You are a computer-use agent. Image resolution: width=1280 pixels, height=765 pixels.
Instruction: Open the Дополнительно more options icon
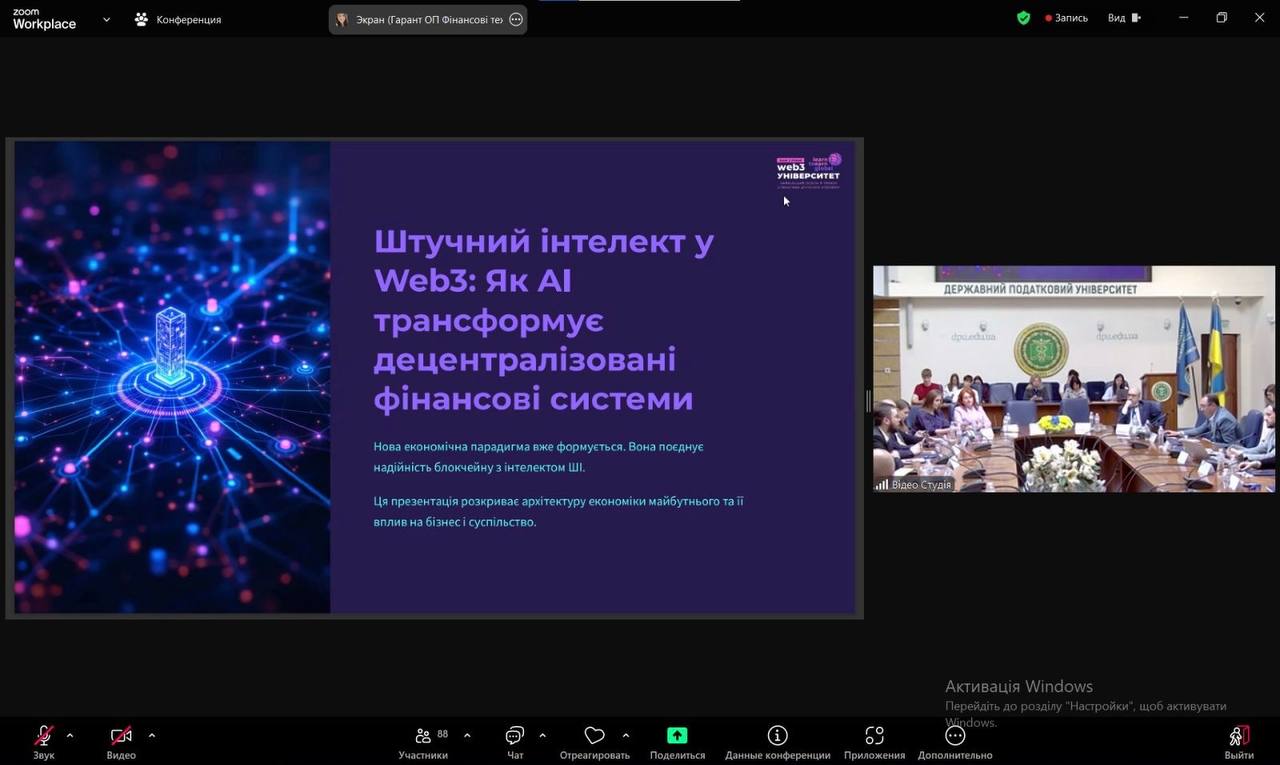[955, 737]
